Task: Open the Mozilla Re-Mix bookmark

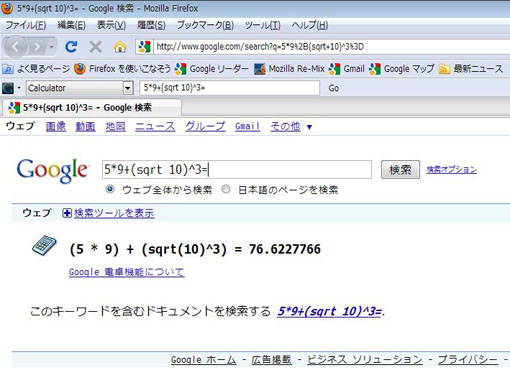Action: pyautogui.click(x=289, y=69)
